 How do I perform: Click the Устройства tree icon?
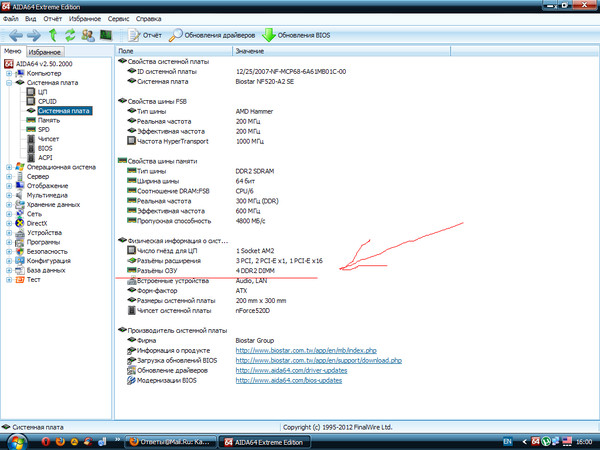(20, 233)
